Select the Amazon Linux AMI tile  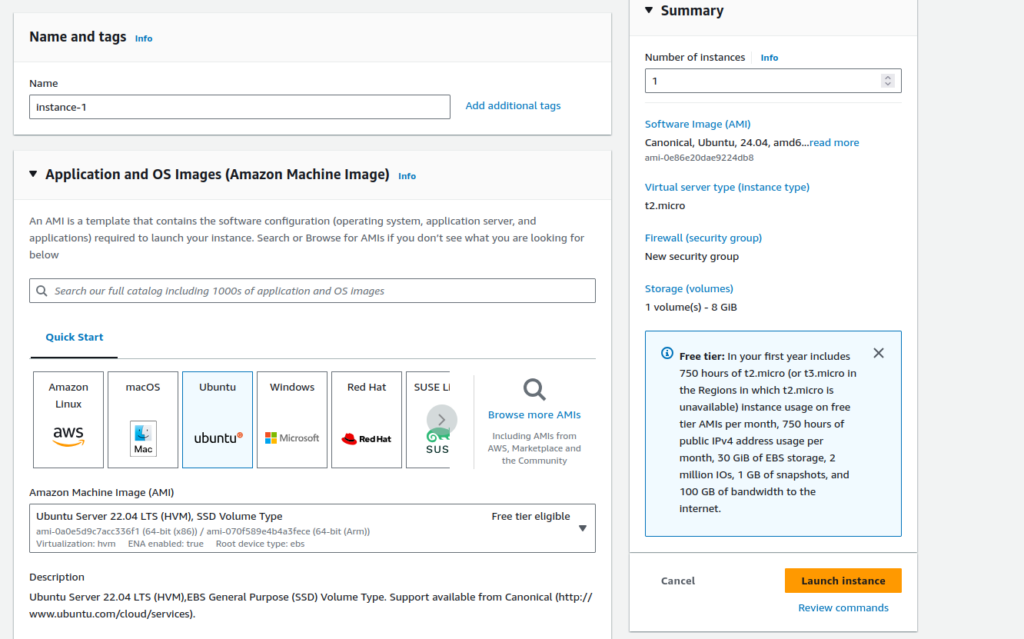tap(68, 419)
